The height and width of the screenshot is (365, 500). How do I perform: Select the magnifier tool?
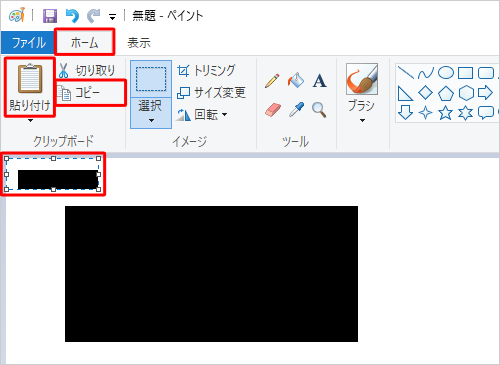319,110
